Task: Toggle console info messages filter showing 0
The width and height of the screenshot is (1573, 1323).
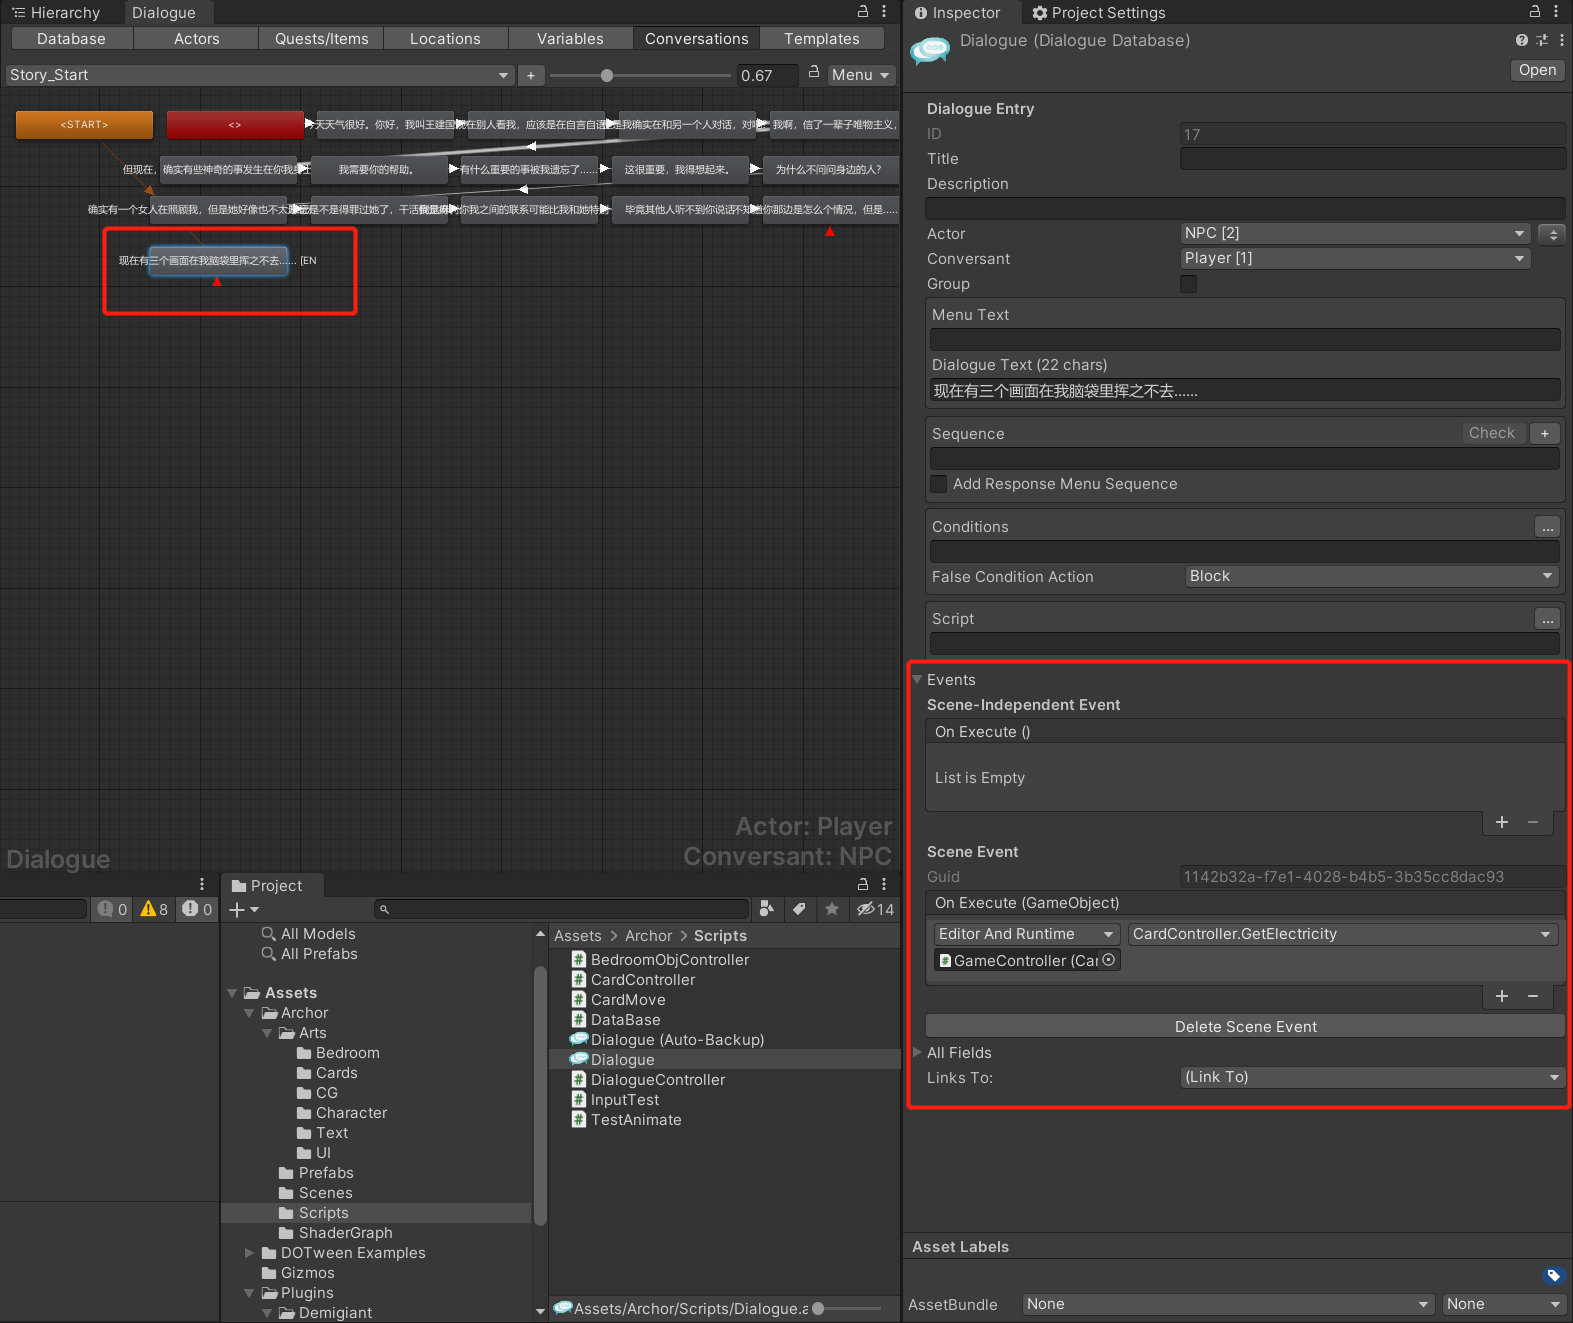Action: pyautogui.click(x=112, y=909)
